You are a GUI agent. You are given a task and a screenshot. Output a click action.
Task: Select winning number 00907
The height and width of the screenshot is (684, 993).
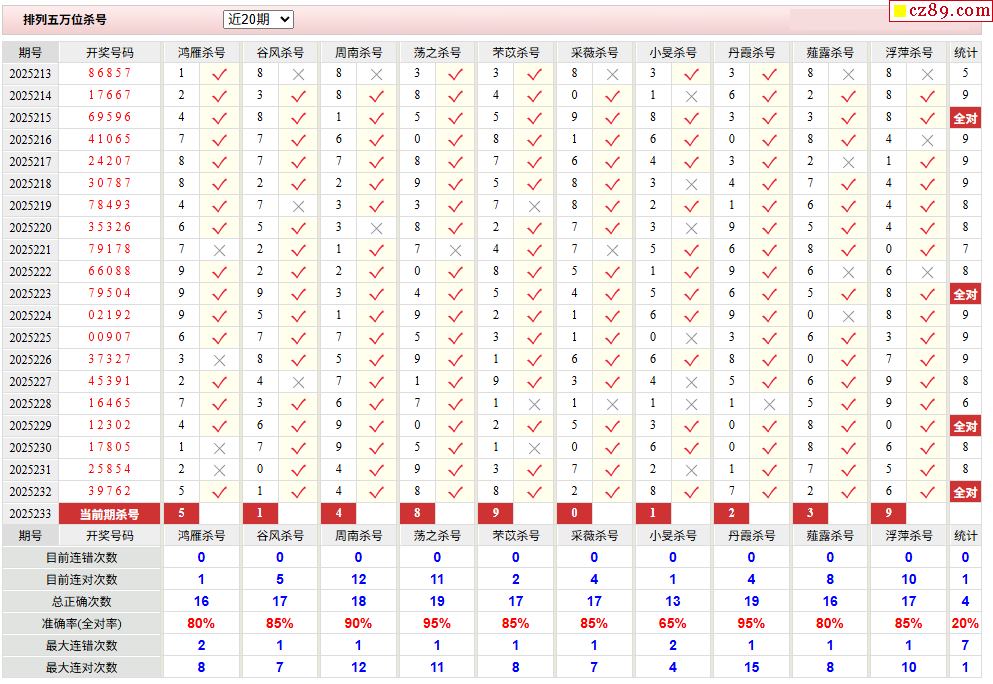(110, 337)
